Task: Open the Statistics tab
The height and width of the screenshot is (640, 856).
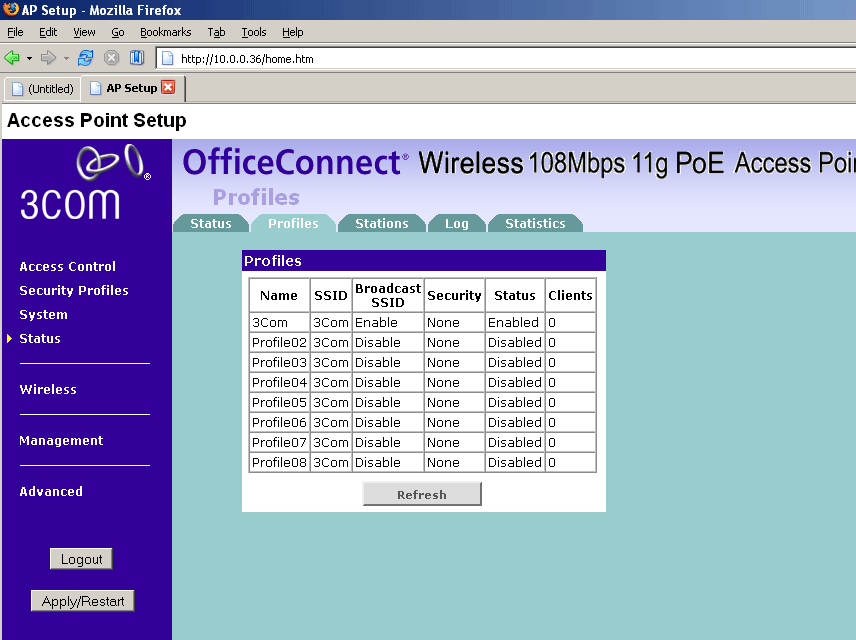Action: [x=535, y=223]
